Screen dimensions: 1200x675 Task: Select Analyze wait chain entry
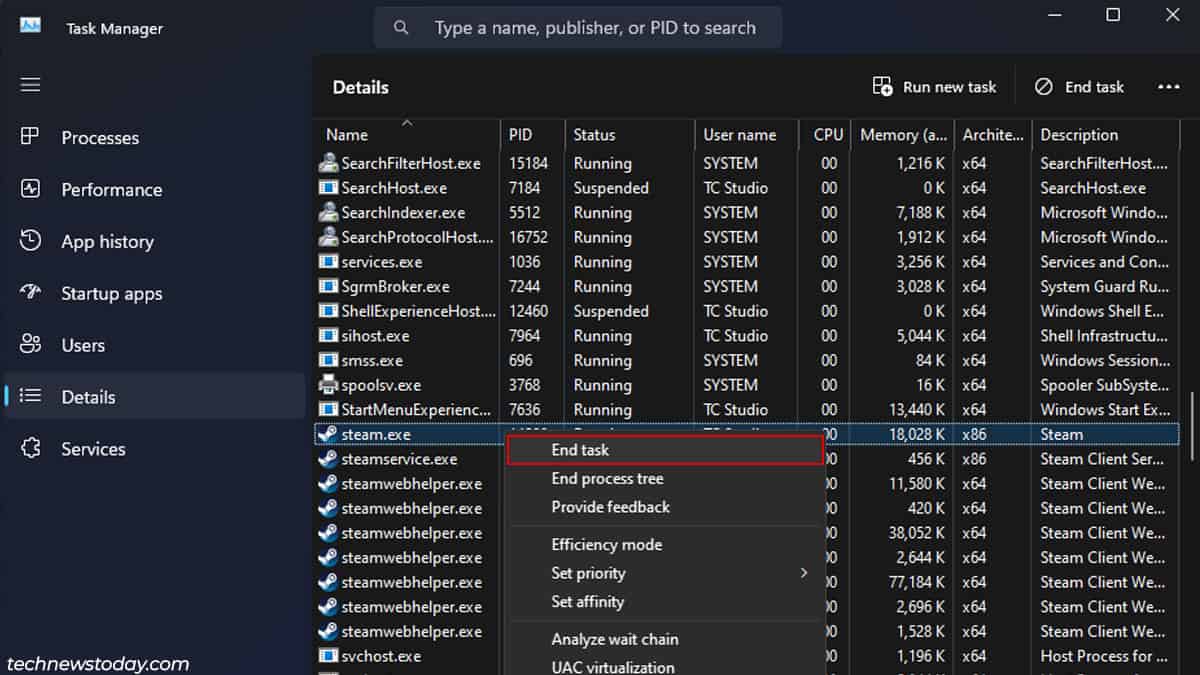click(x=665, y=639)
